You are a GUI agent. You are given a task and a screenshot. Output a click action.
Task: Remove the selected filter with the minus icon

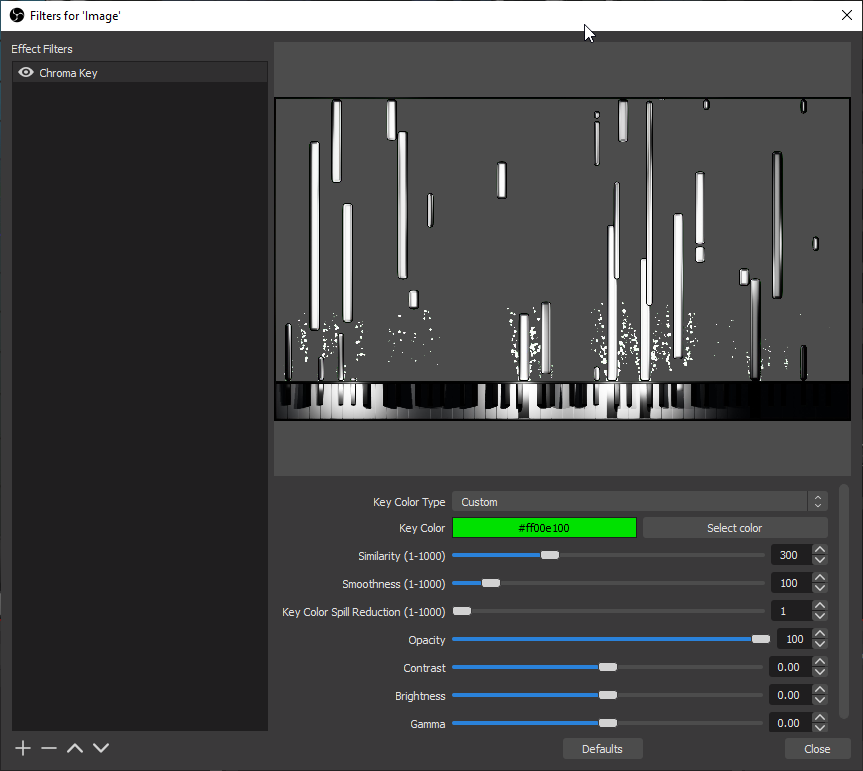pyautogui.click(x=49, y=748)
